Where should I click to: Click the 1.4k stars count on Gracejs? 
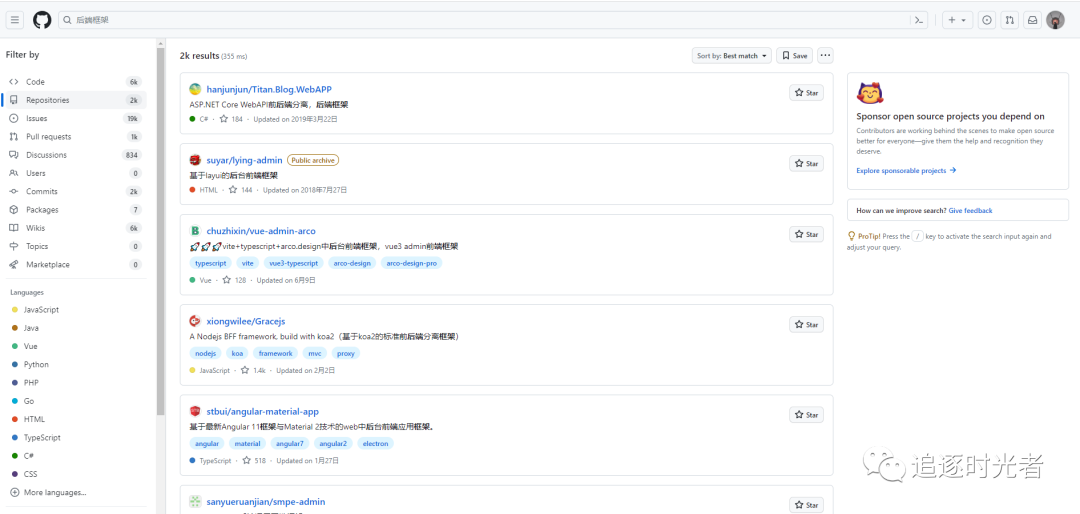click(x=255, y=370)
